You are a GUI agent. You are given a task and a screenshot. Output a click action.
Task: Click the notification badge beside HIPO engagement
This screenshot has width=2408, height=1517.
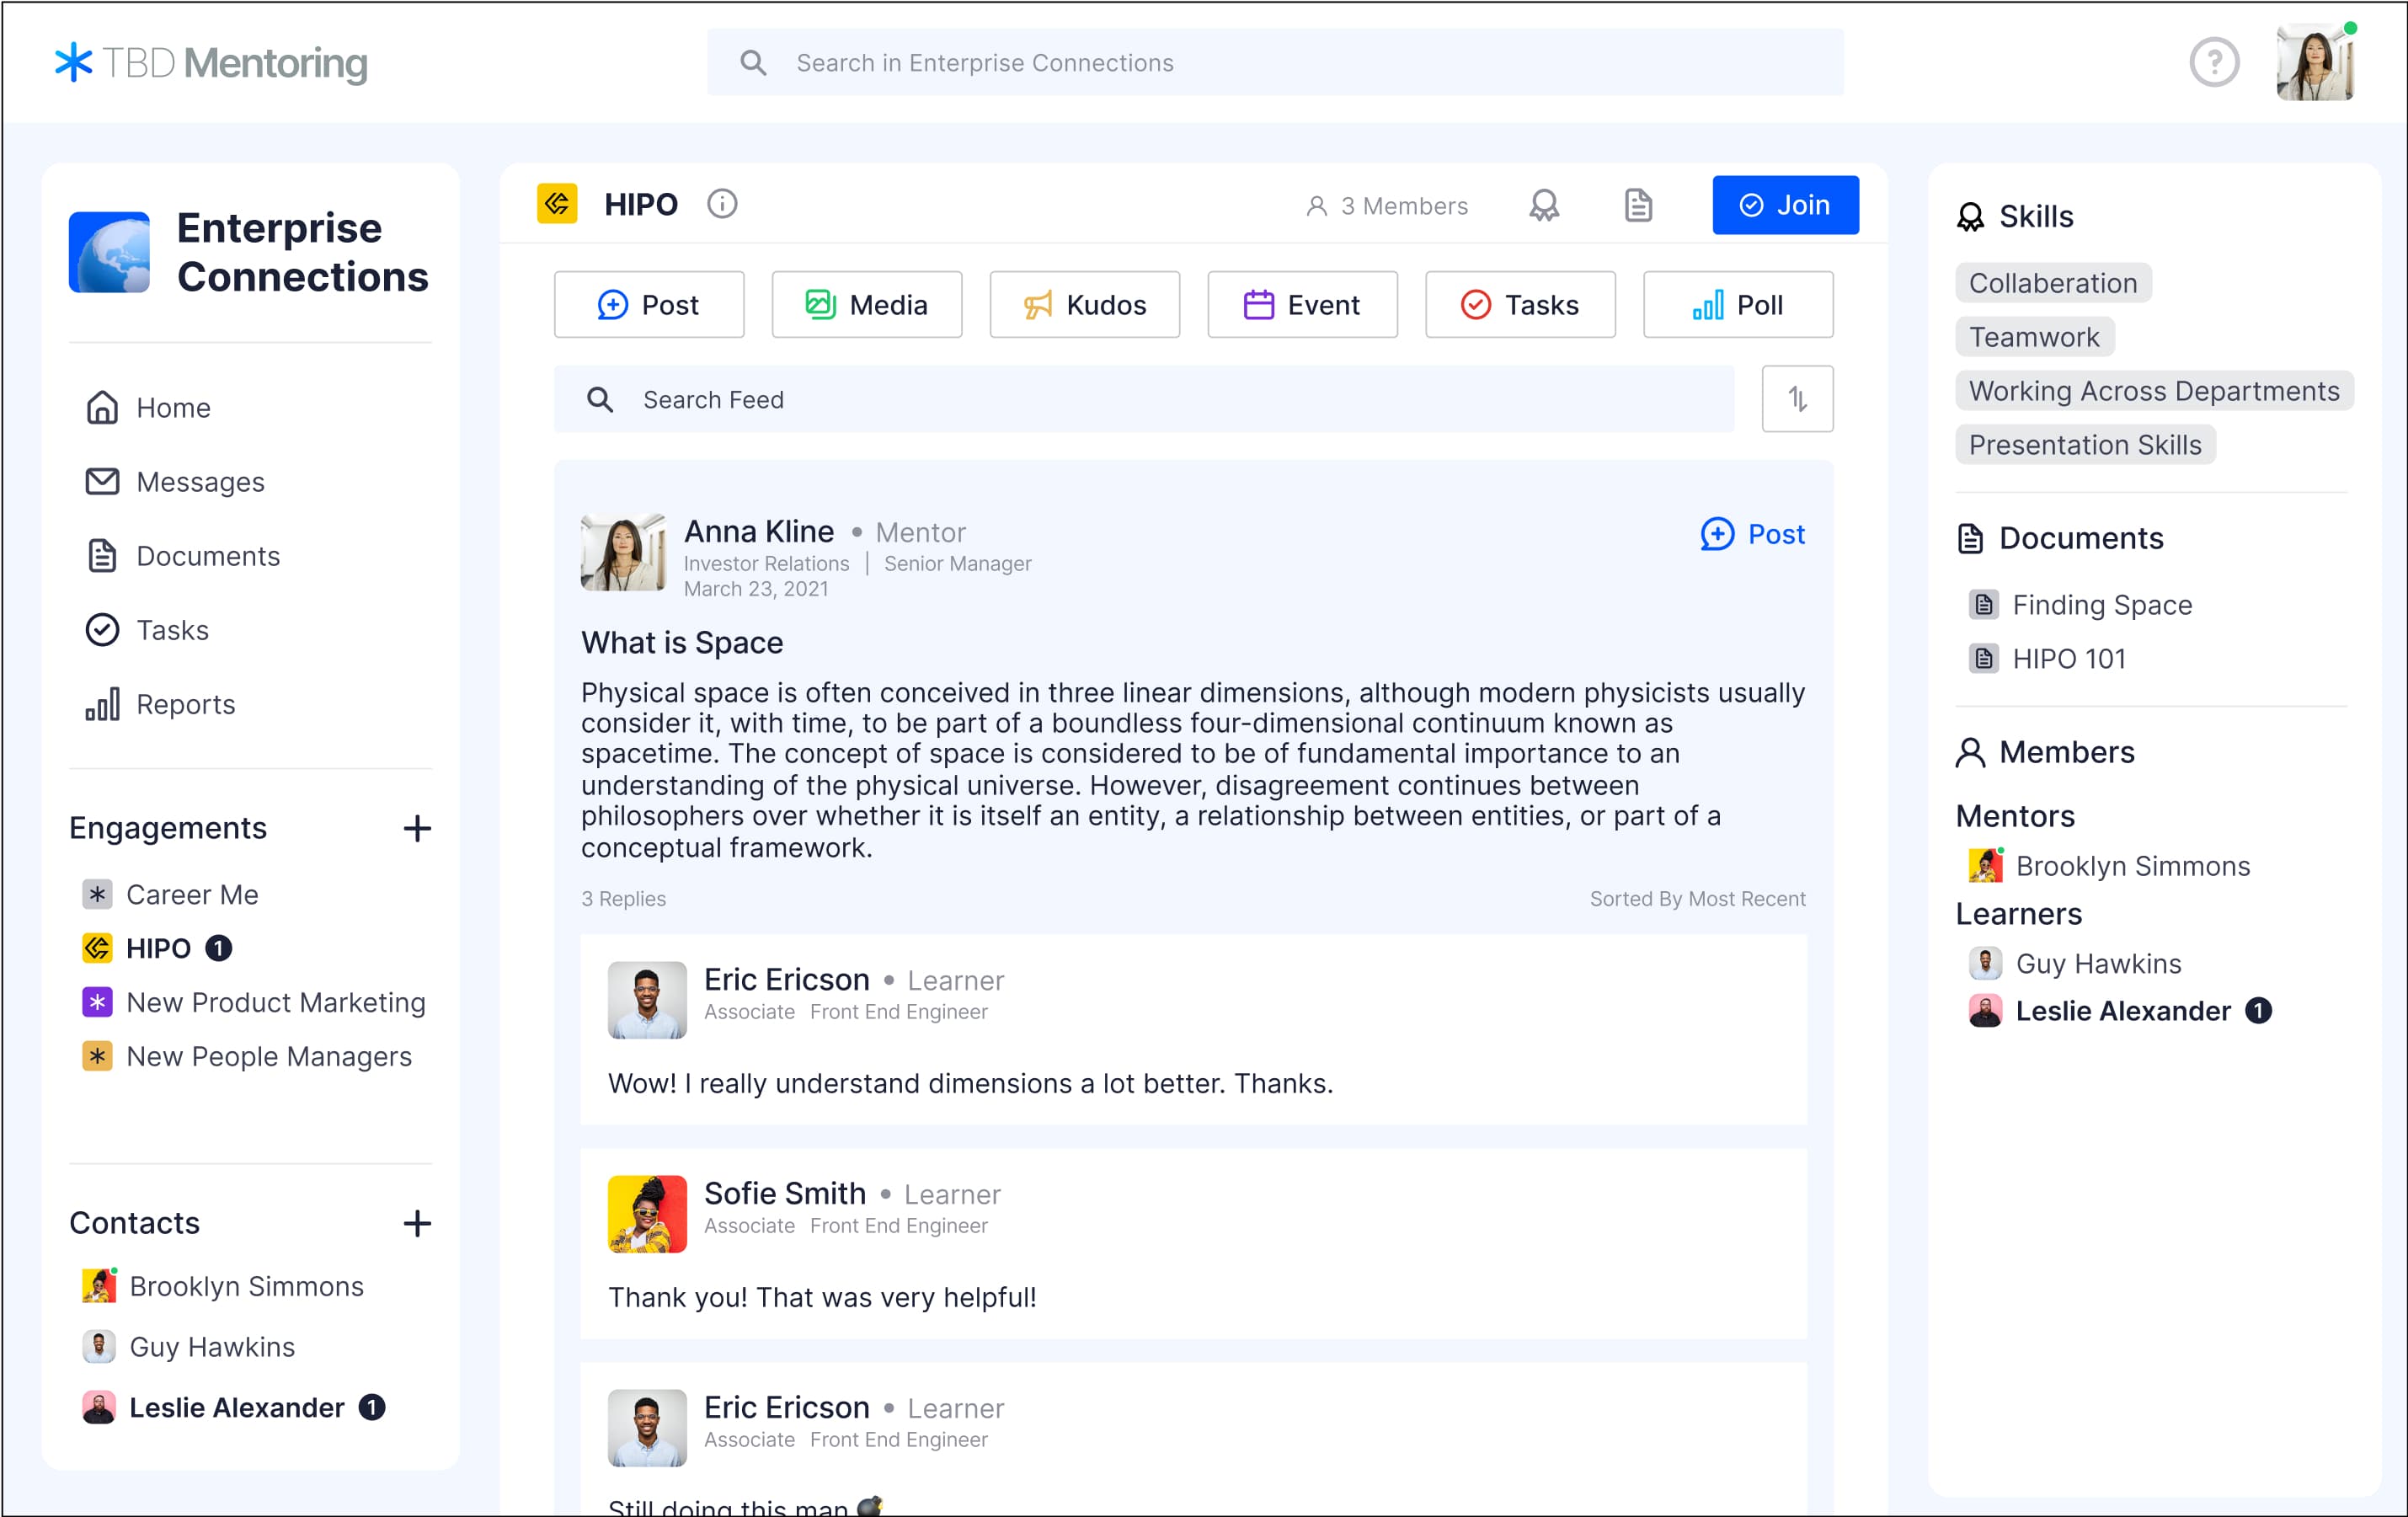click(218, 948)
